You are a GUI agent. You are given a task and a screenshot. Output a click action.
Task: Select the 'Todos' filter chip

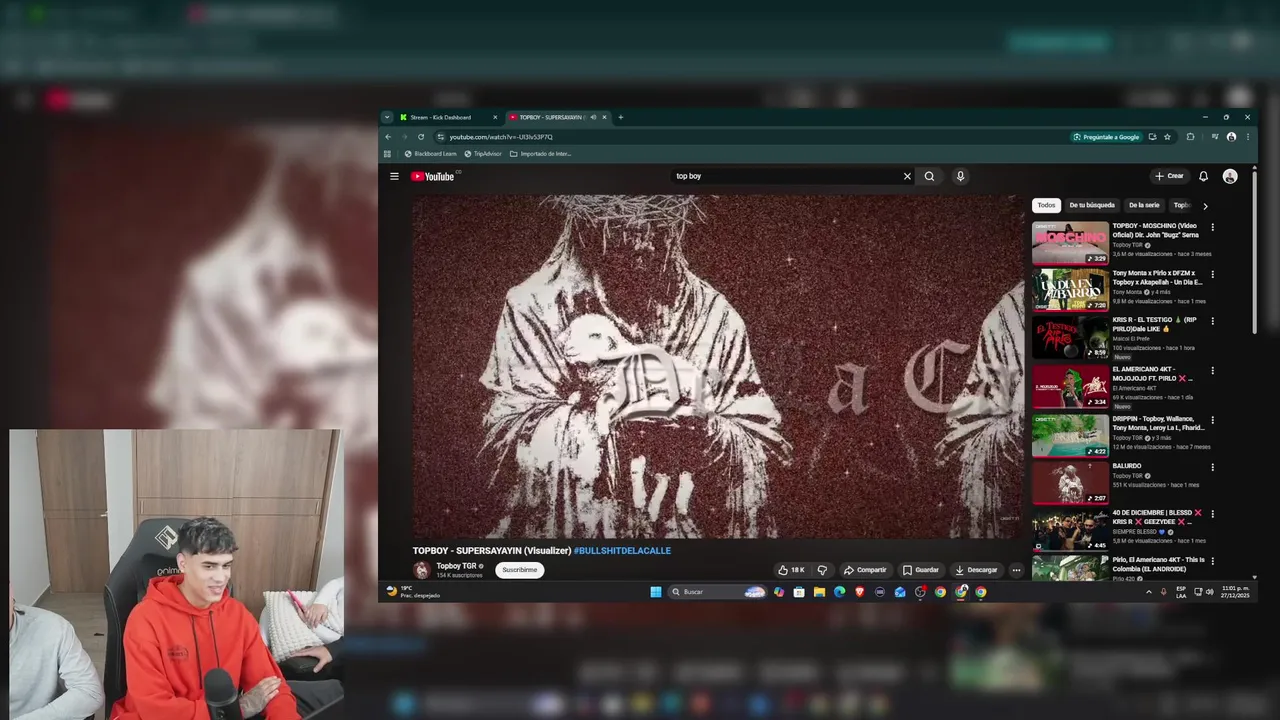point(1046,205)
